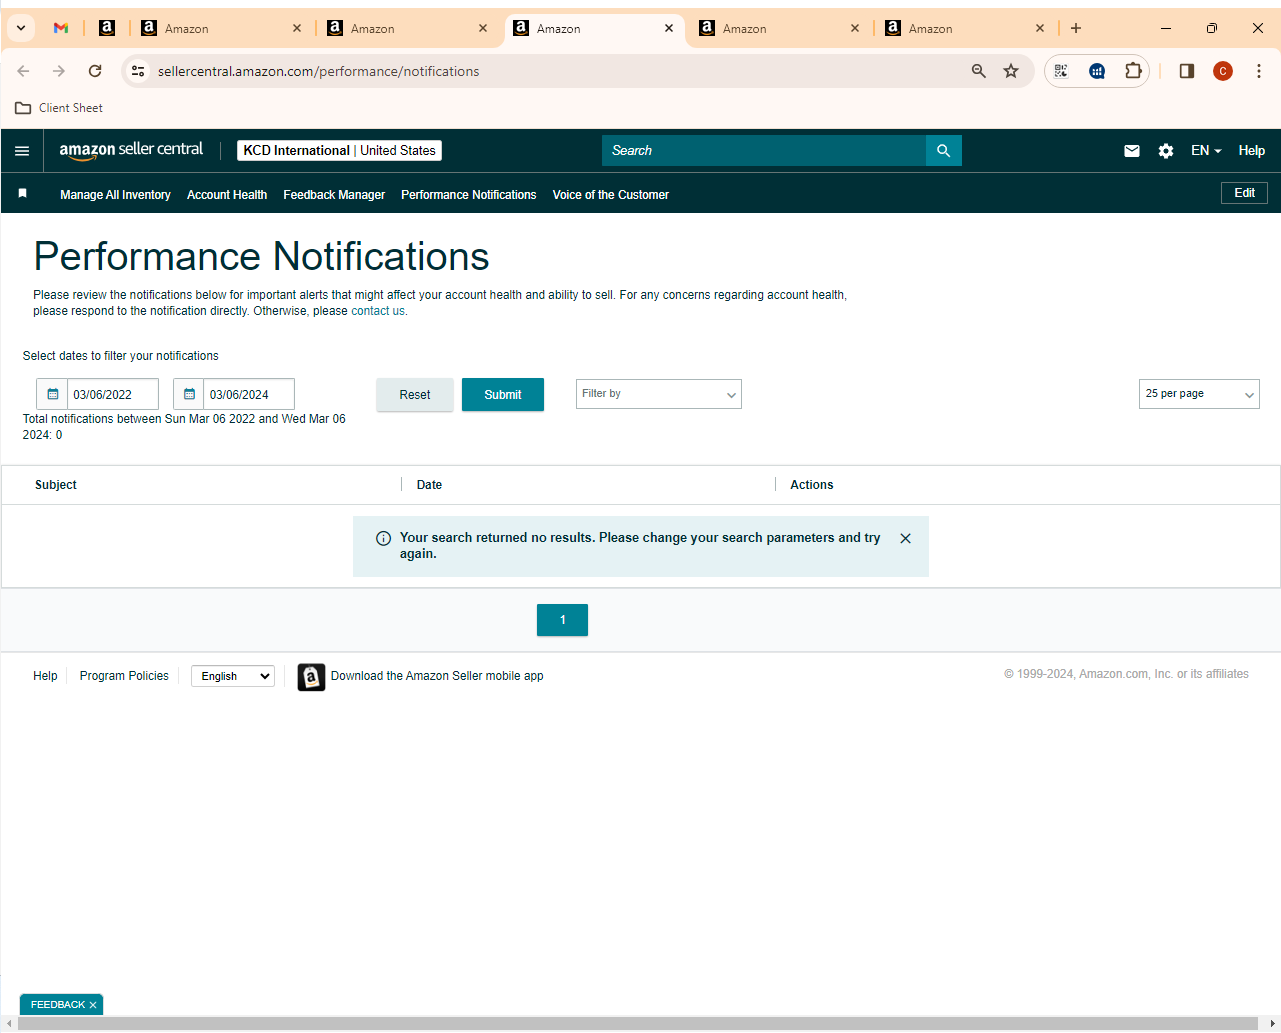Image resolution: width=1281 pixels, height=1033 pixels.
Task: Open the tab search dropdown
Action: coord(21,28)
